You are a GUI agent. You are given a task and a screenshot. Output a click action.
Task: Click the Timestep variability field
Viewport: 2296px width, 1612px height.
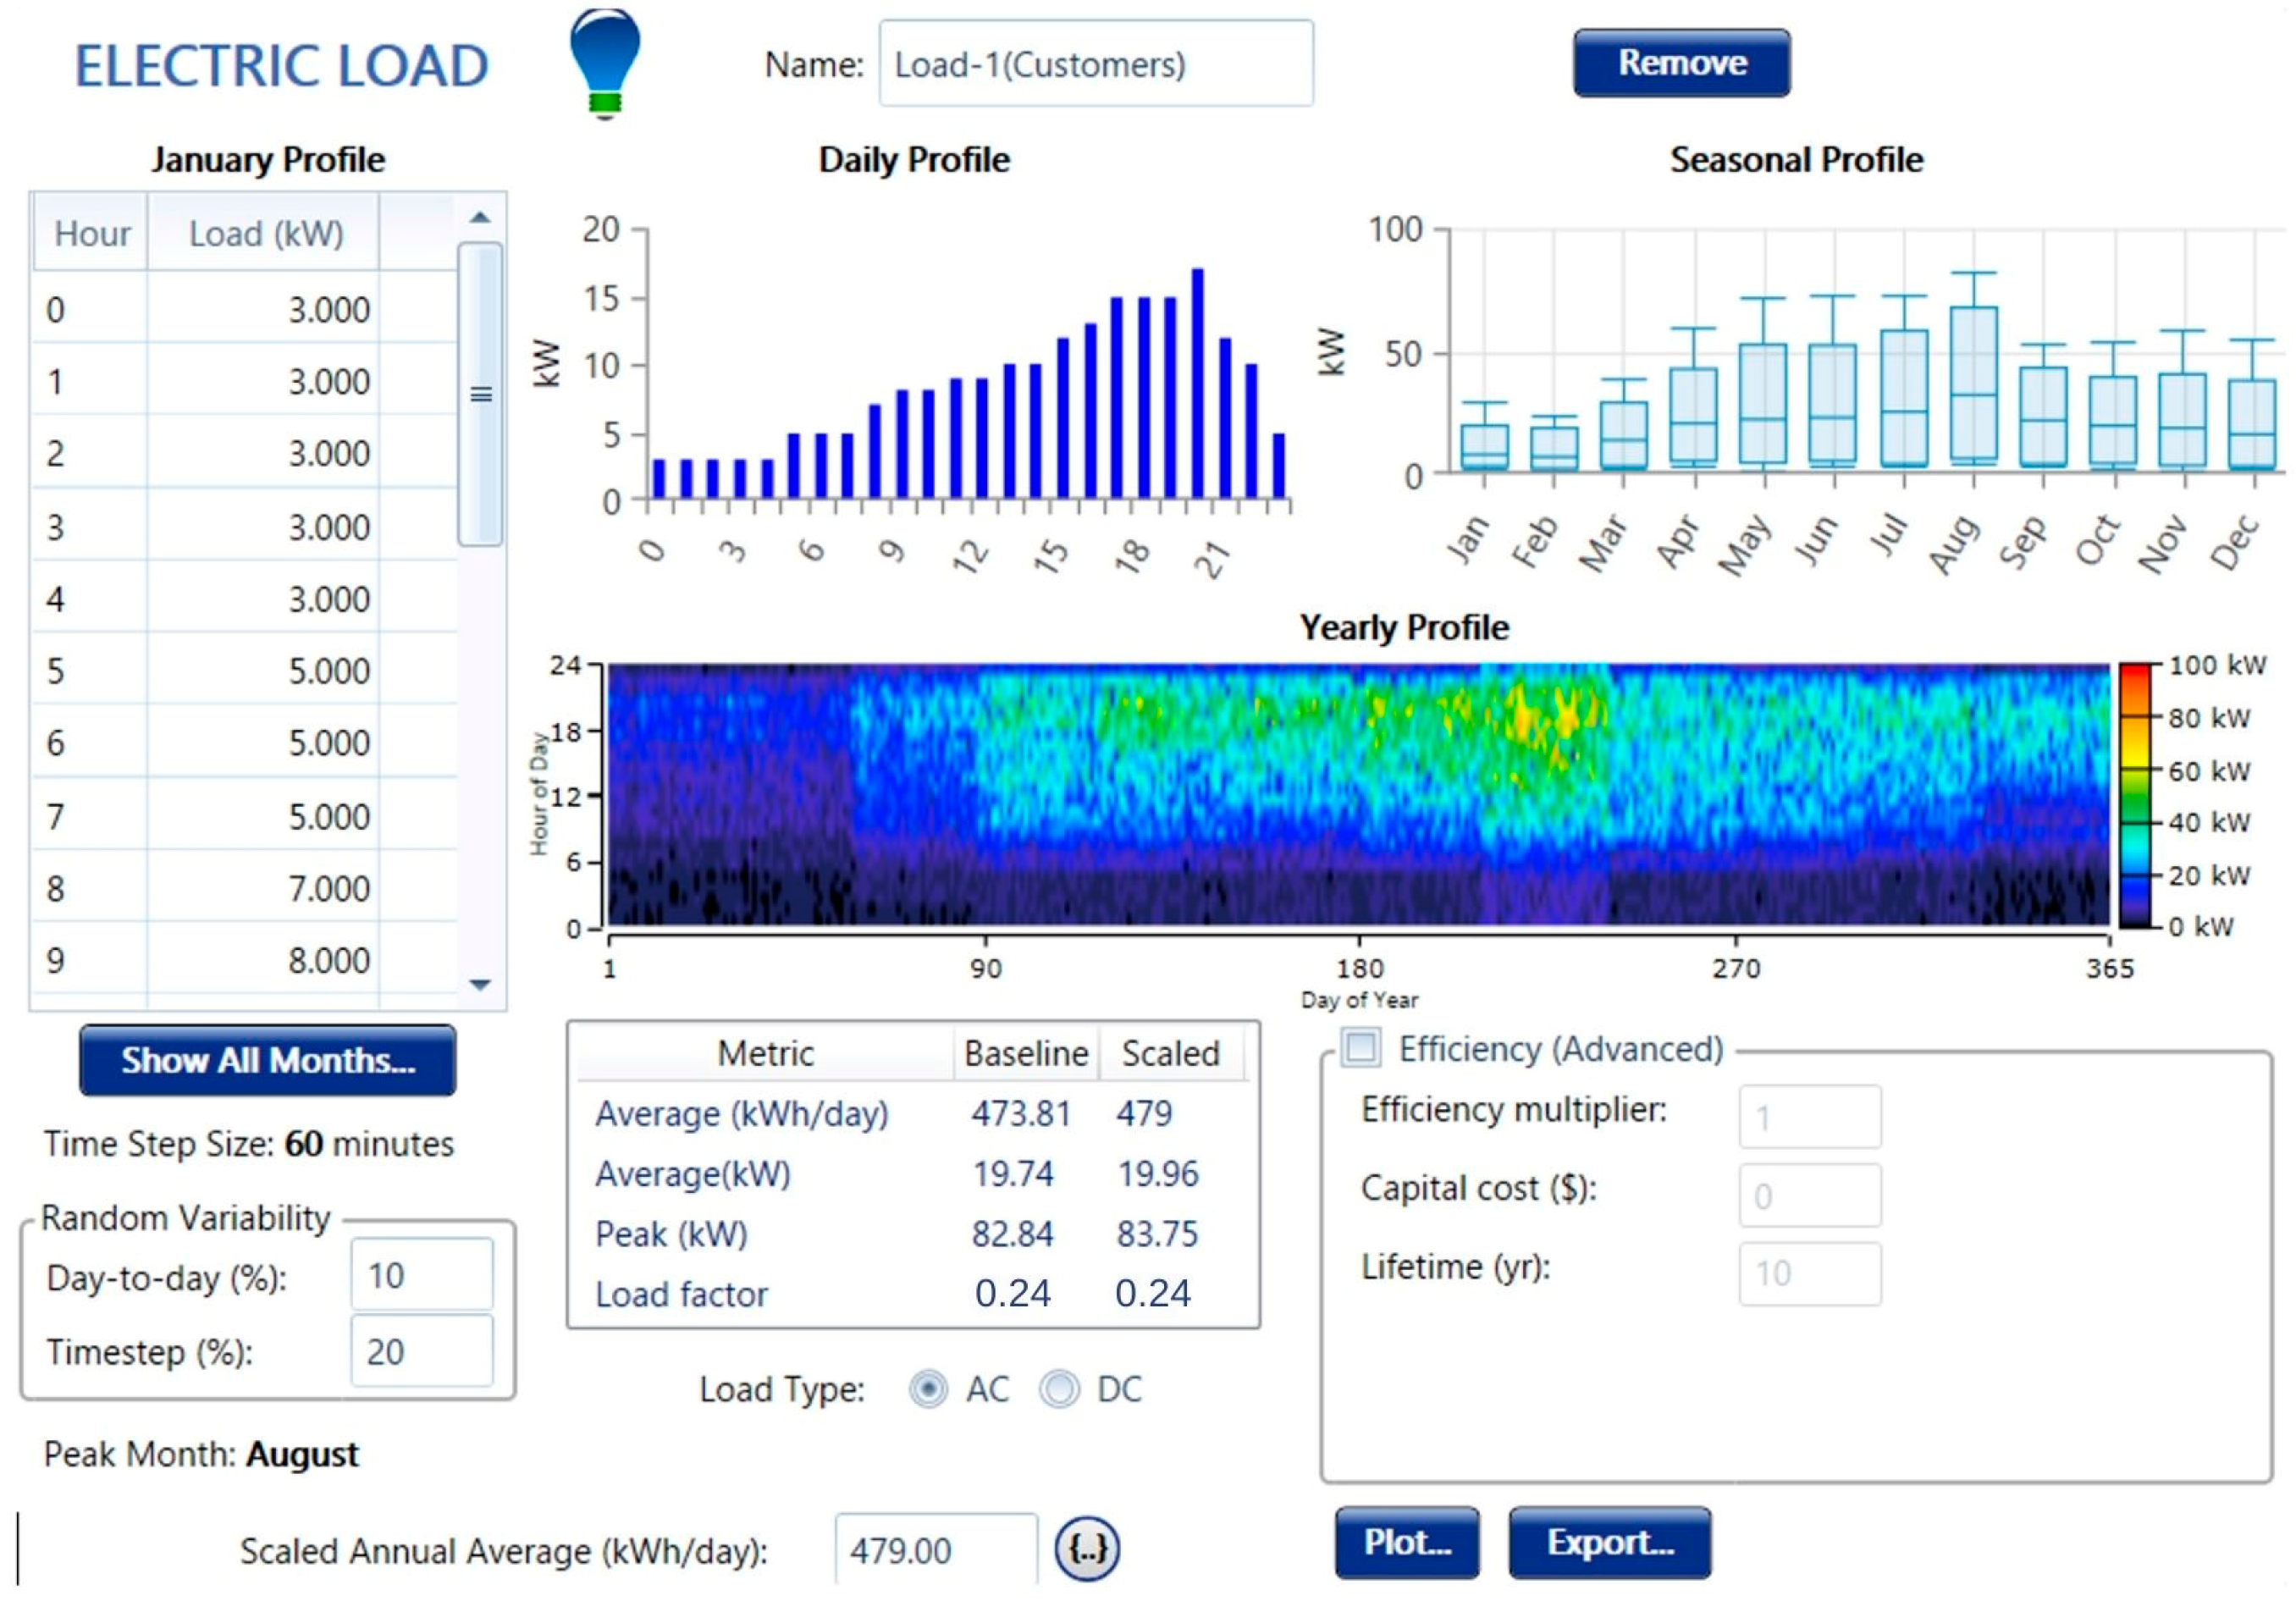[x=421, y=1351]
